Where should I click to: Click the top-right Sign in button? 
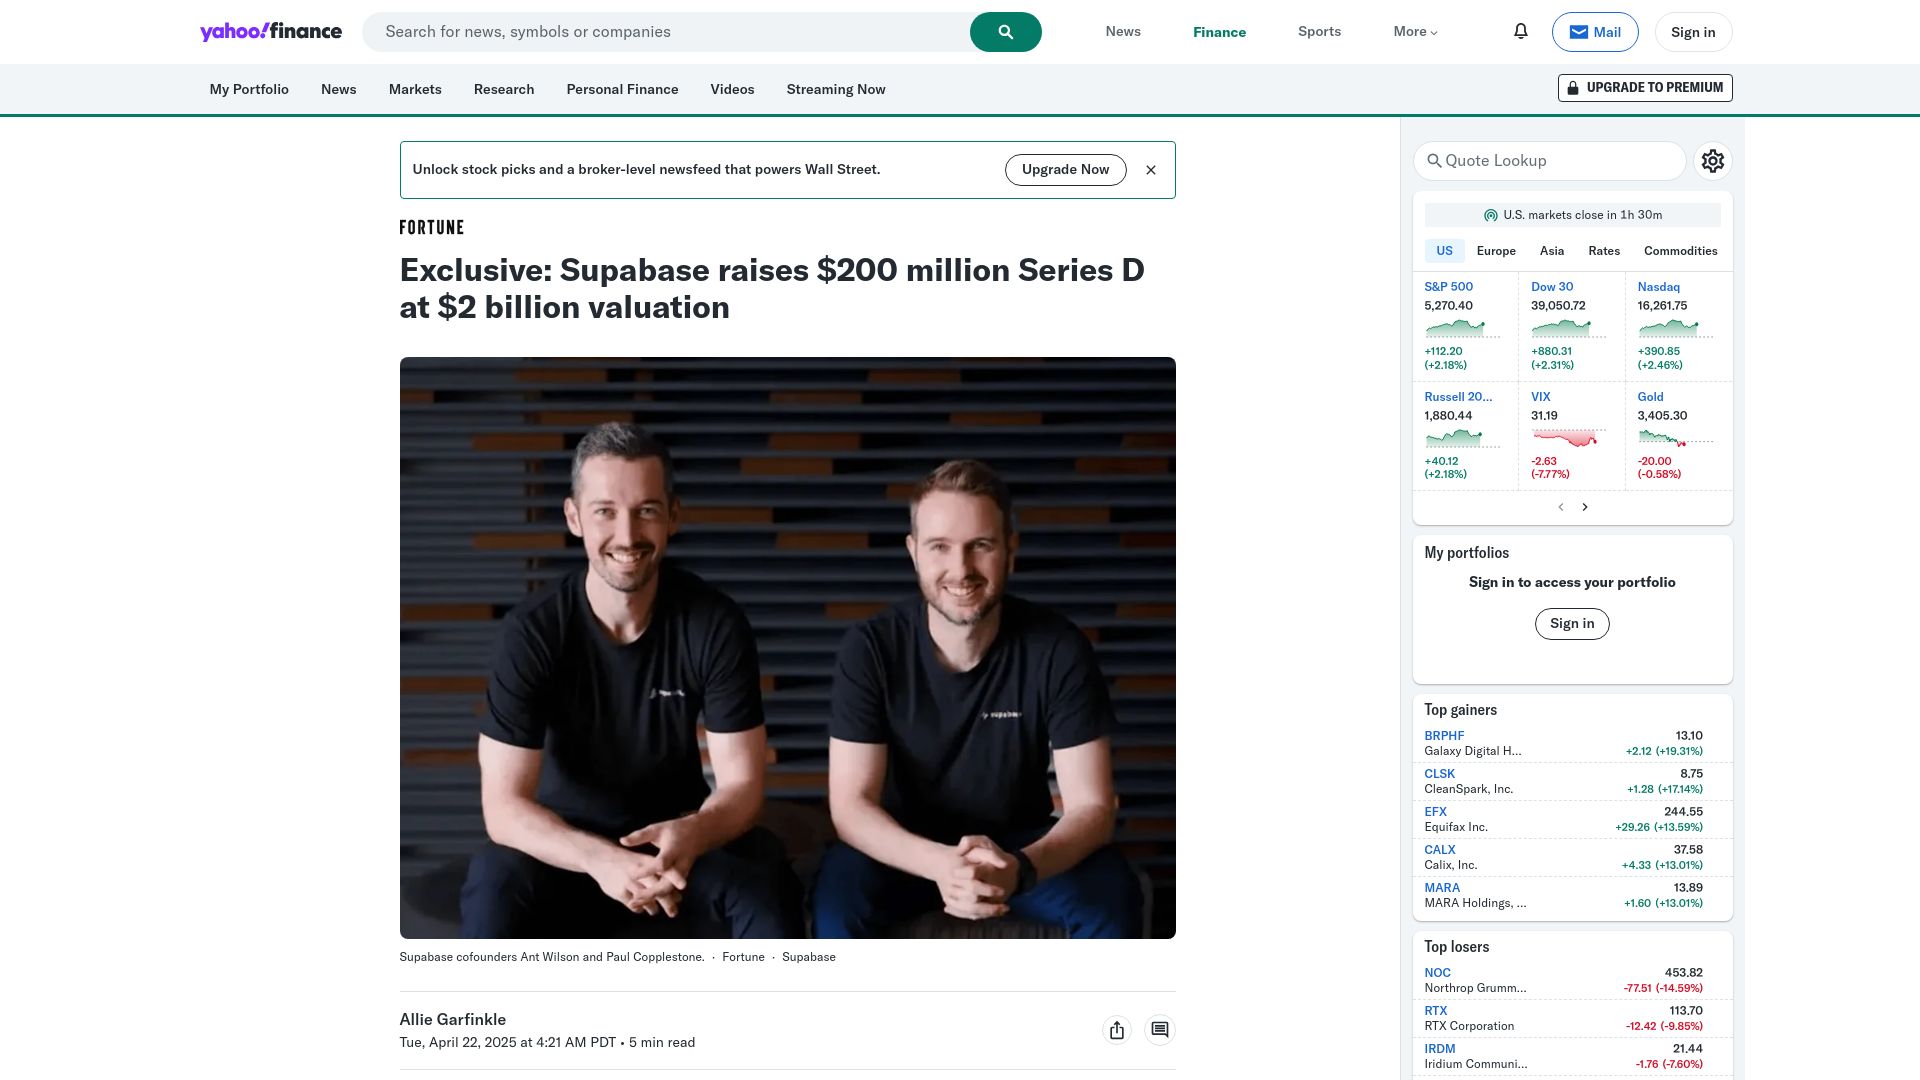click(1693, 32)
